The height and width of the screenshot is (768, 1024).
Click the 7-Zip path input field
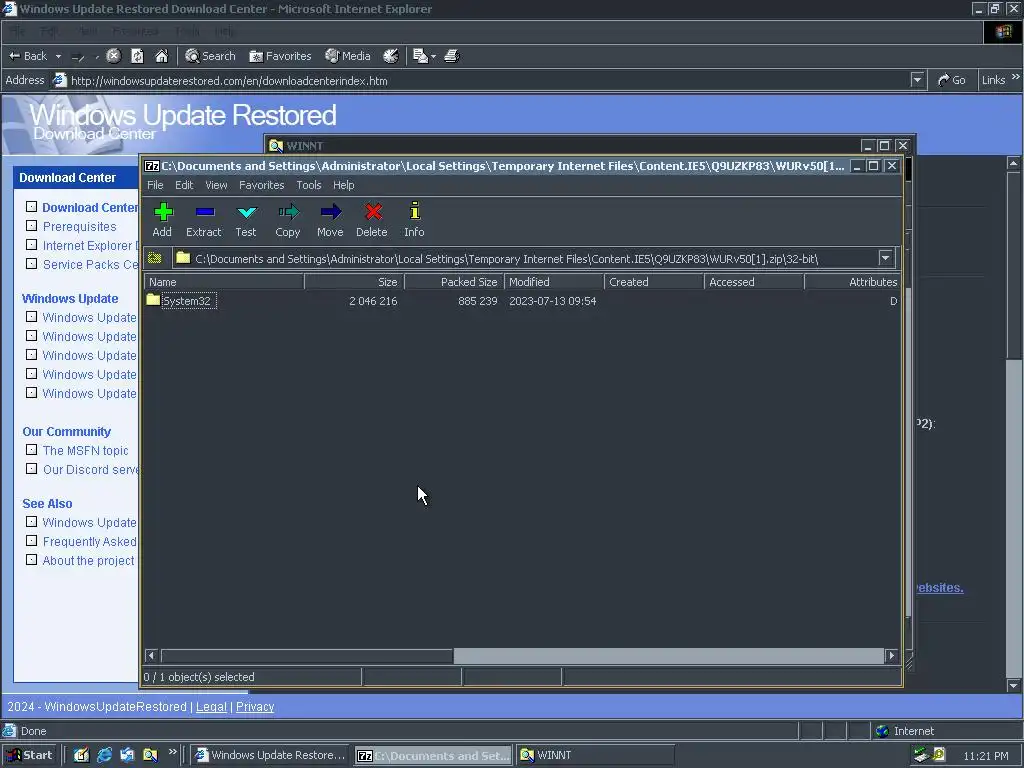click(x=526, y=259)
